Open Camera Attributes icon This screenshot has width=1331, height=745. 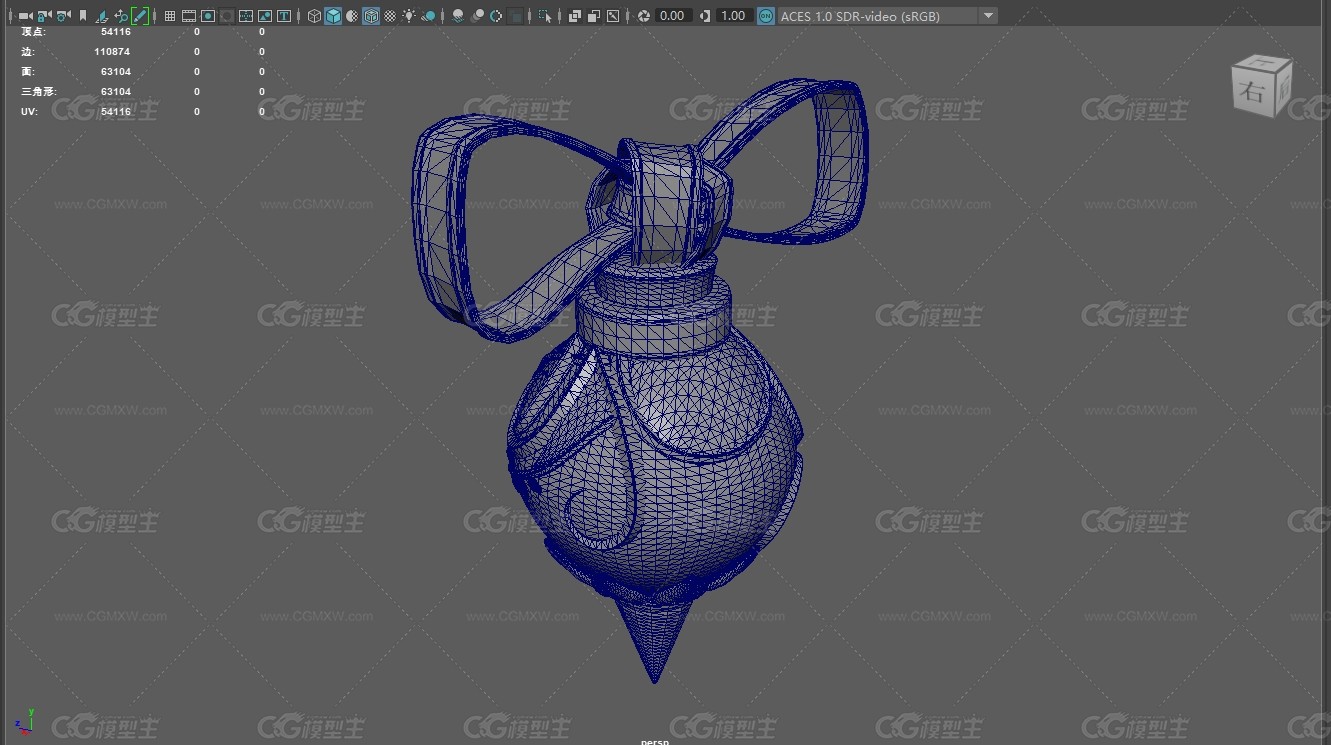[63, 16]
